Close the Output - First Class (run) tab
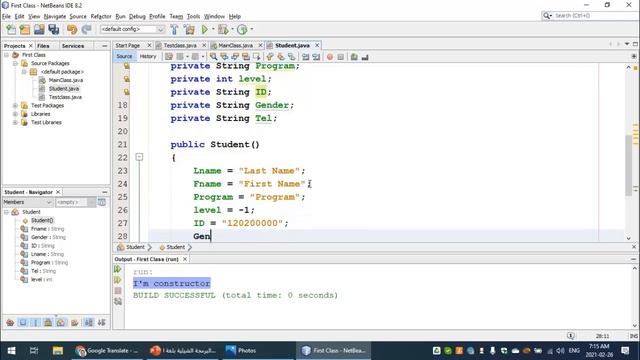This screenshot has width=640, height=360. tap(185, 259)
